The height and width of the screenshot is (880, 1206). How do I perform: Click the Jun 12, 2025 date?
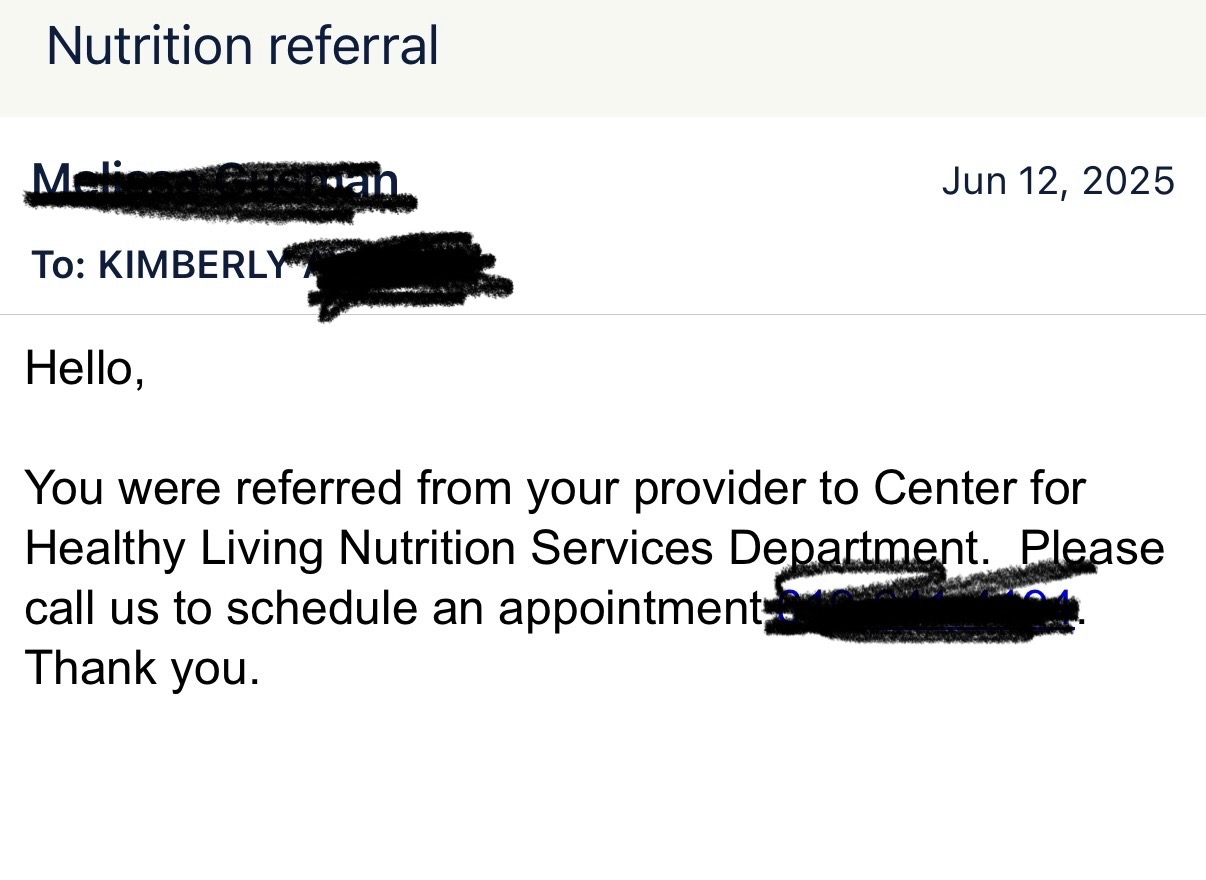1058,181
